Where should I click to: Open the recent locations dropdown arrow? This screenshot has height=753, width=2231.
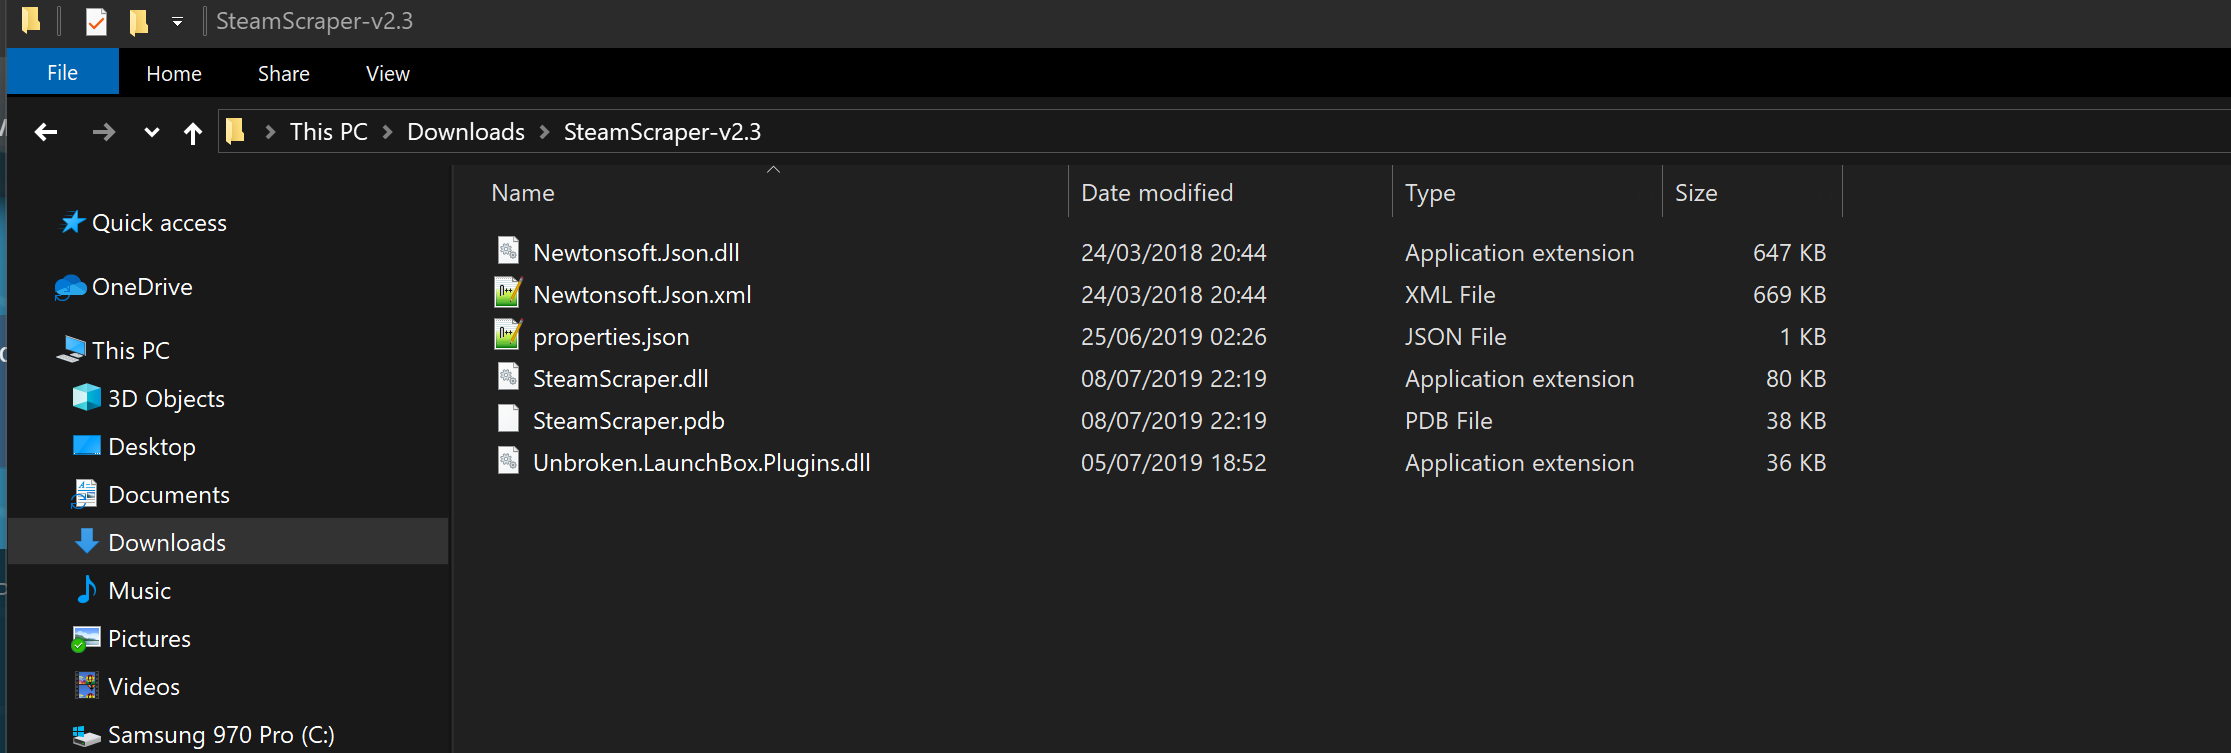[151, 132]
